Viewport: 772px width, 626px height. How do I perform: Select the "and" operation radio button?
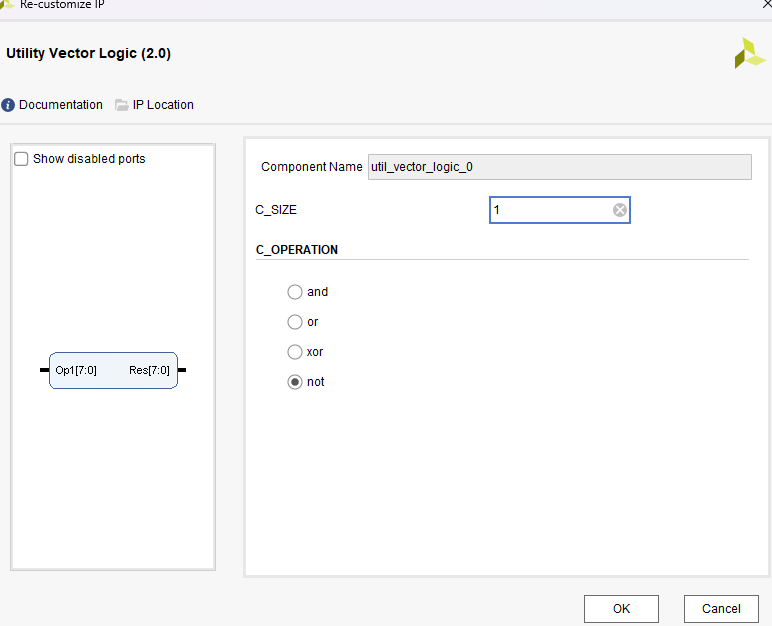[295, 292]
